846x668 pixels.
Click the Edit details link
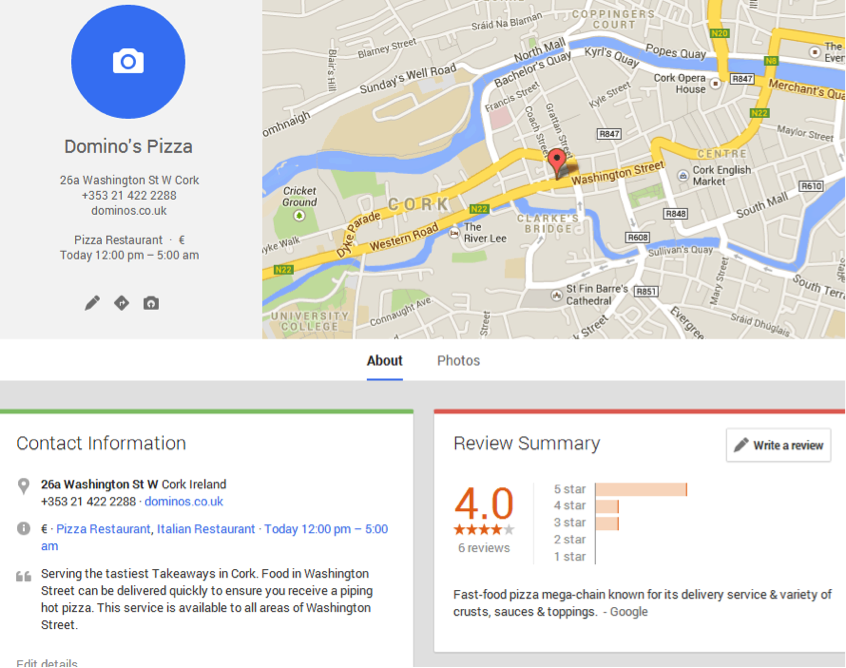click(47, 663)
